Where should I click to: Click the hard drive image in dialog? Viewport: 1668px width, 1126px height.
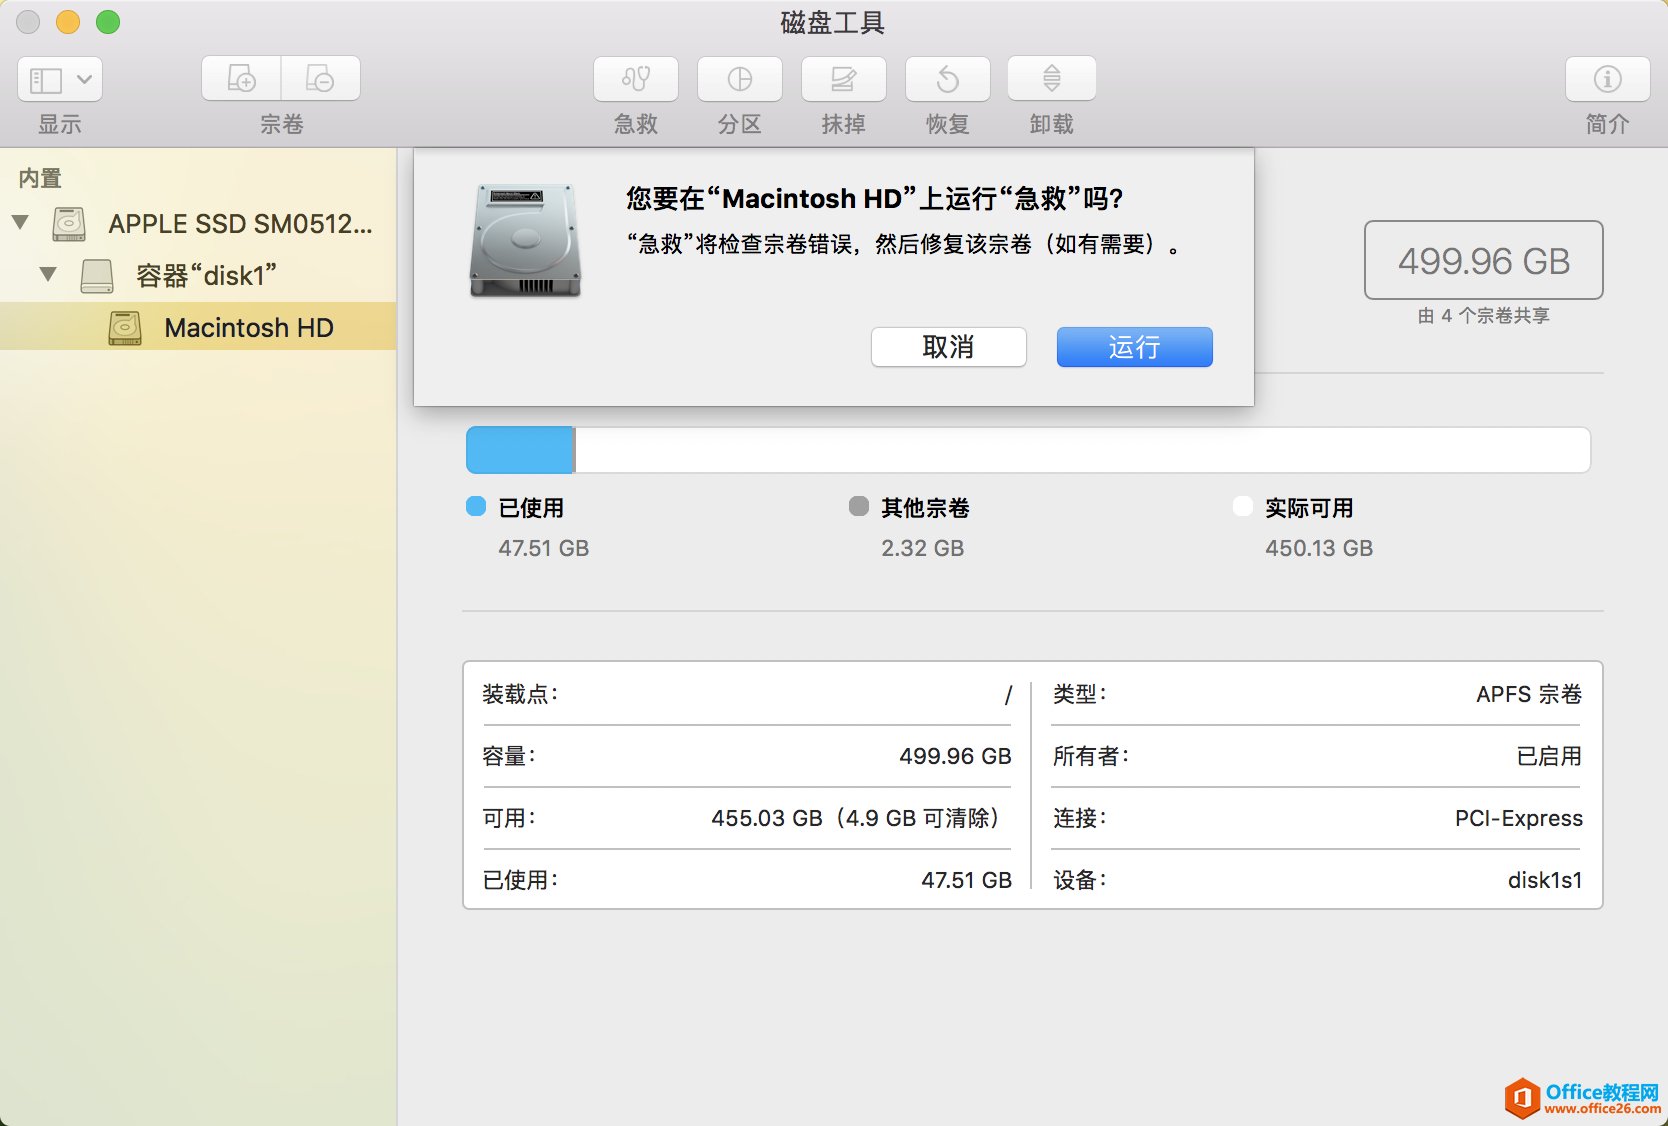[x=525, y=240]
